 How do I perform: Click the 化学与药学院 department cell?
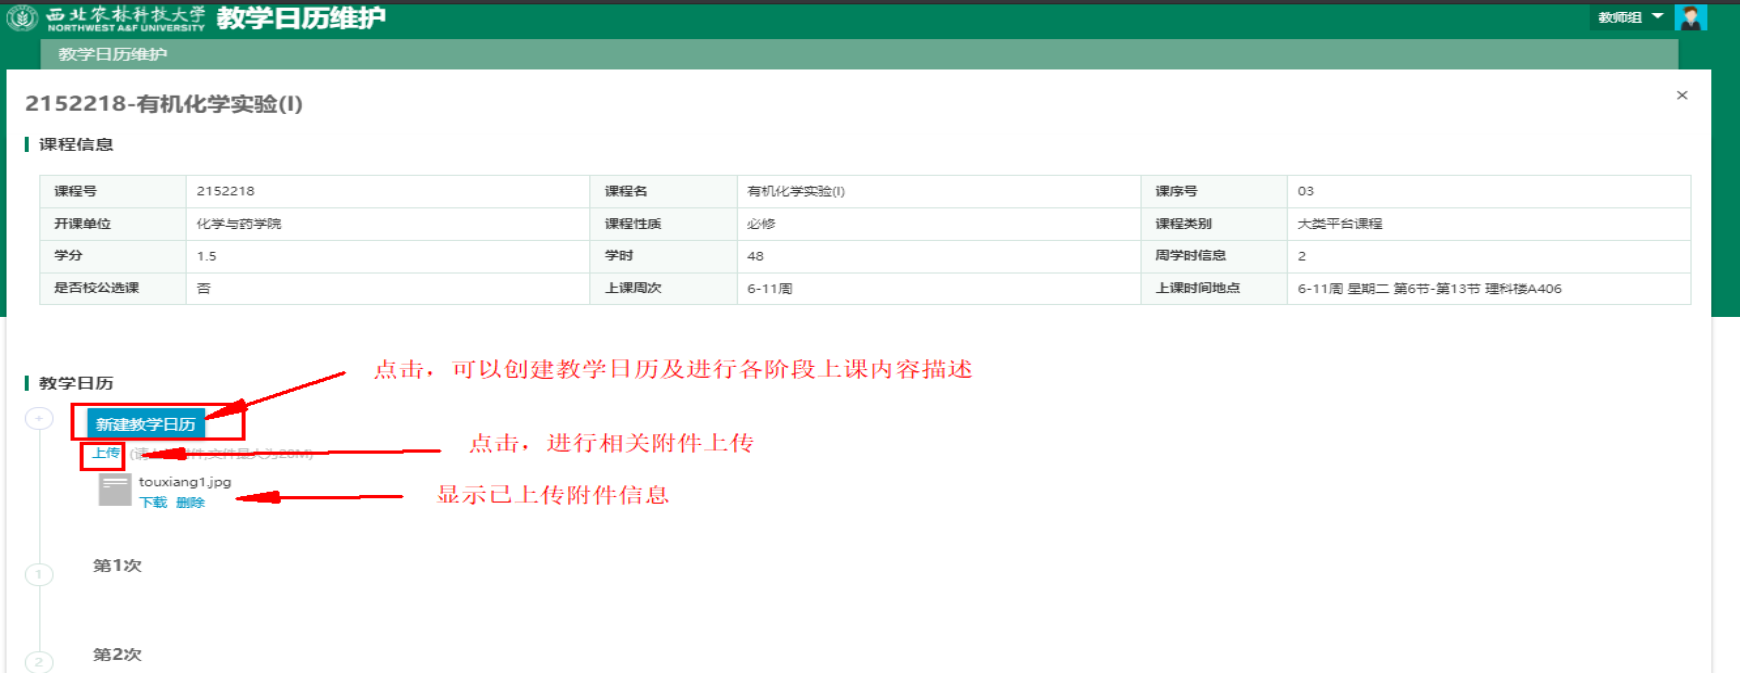pyautogui.click(x=239, y=224)
